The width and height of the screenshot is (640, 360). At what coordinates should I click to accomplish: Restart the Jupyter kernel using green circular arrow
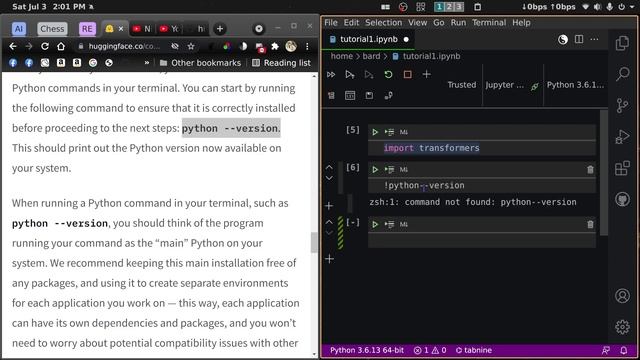pyautogui.click(x=388, y=75)
